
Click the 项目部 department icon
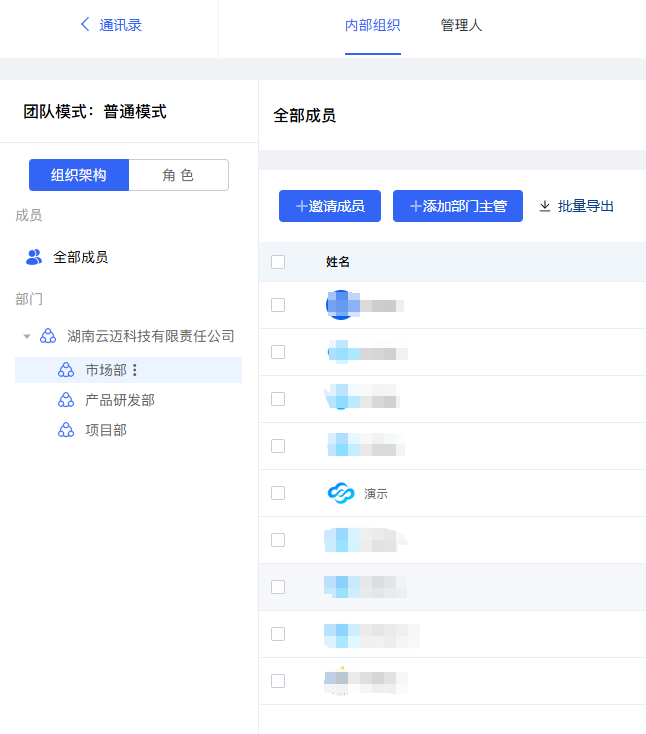[x=66, y=430]
